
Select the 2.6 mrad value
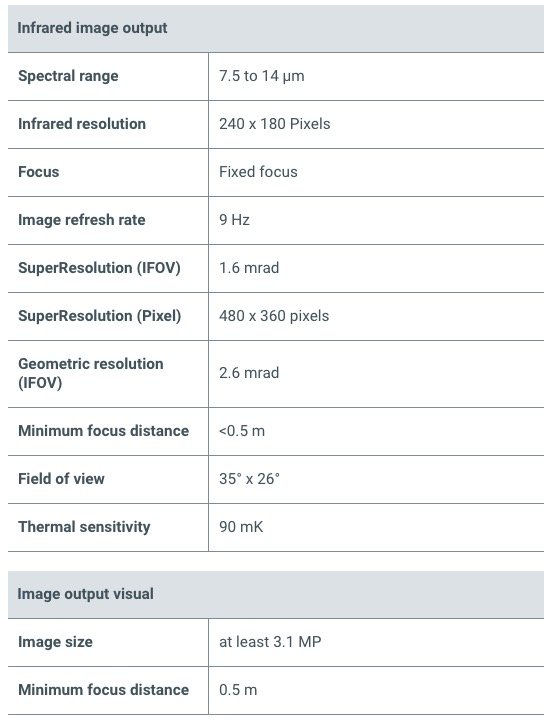(x=249, y=373)
